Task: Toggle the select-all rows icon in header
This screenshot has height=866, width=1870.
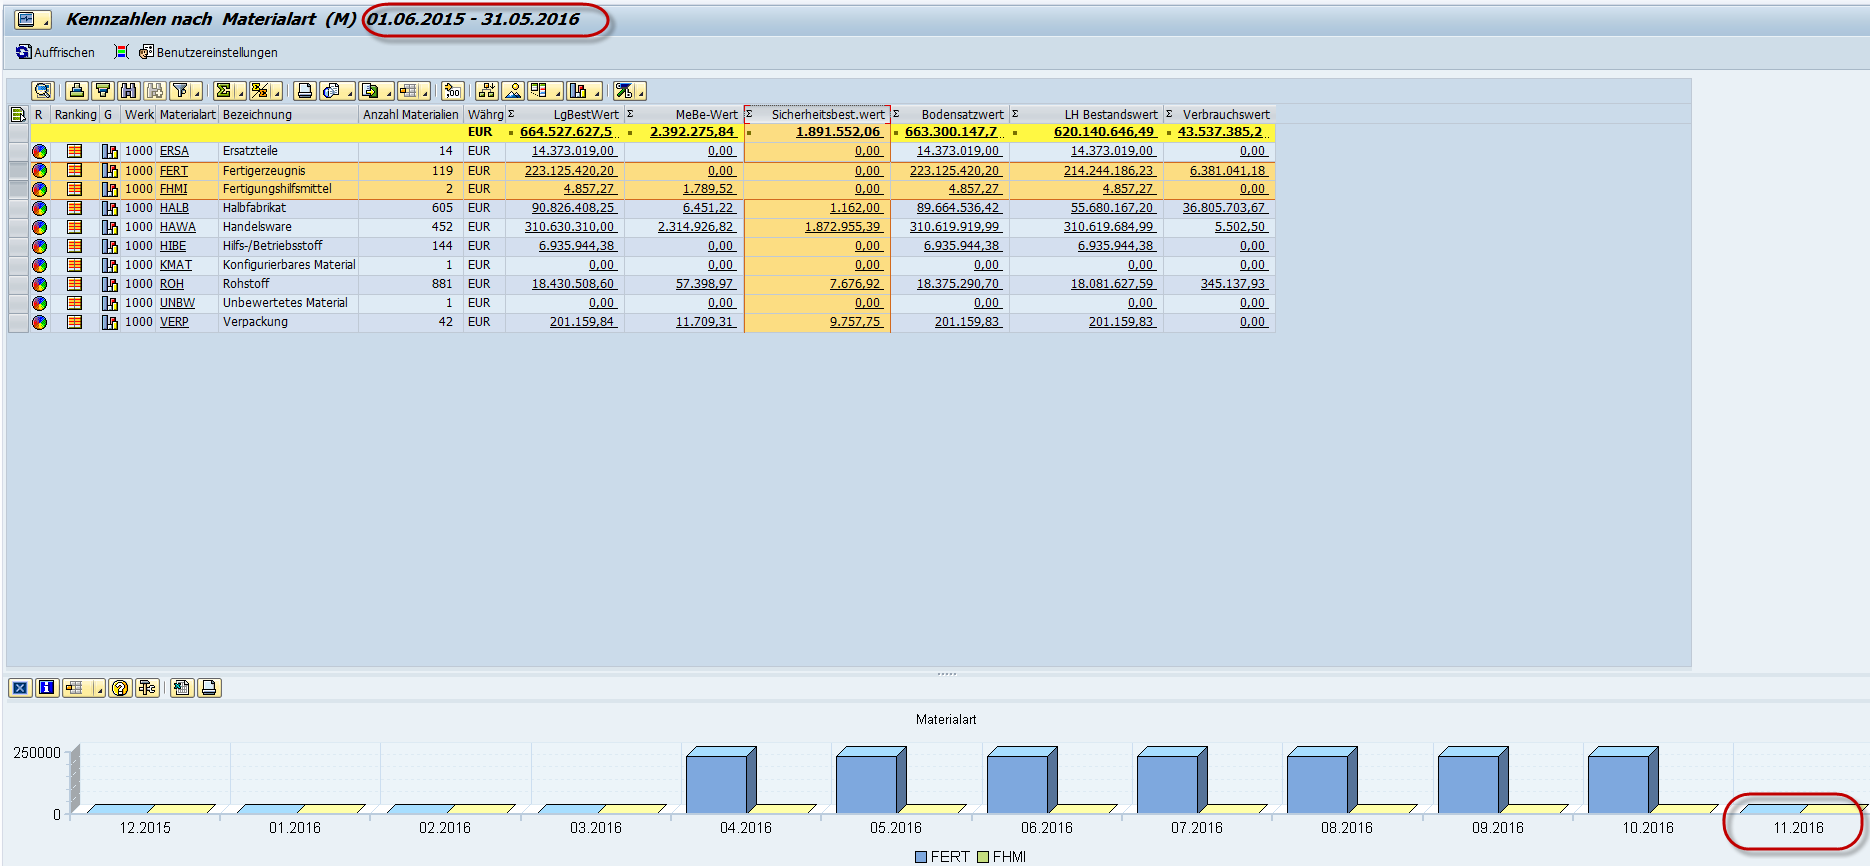Action: 18,115
